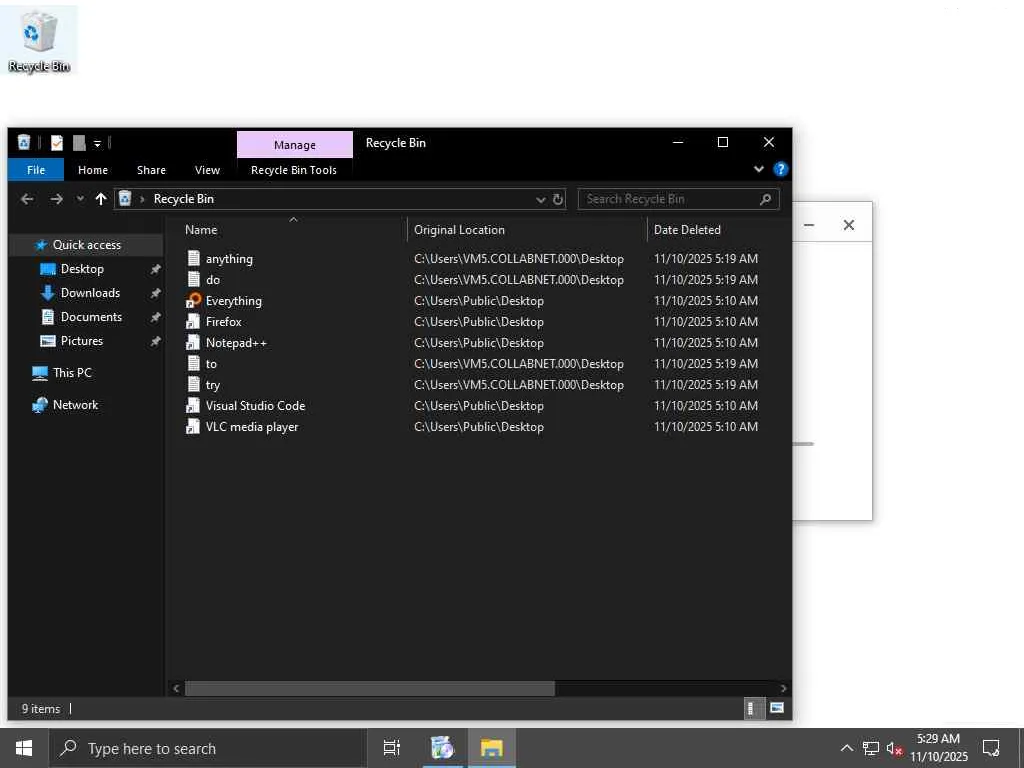Click the blue Help question mark icon
This screenshot has height=768, width=1024.
point(780,170)
